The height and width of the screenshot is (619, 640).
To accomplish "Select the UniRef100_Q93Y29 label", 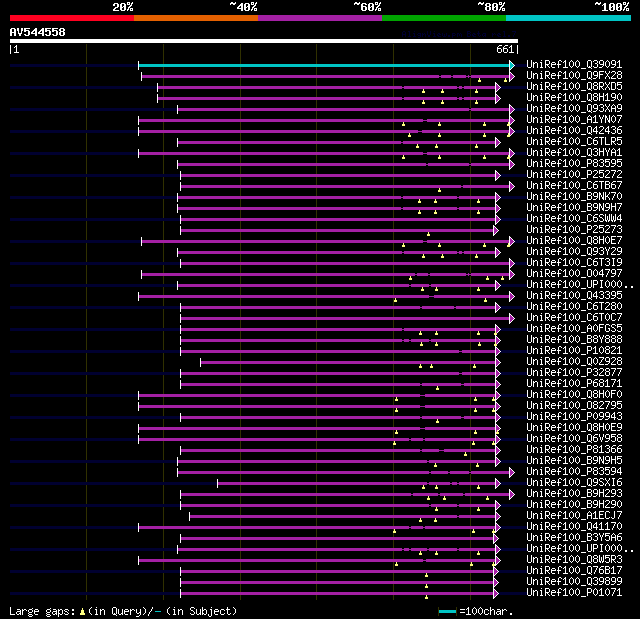I will click(x=574, y=252).
